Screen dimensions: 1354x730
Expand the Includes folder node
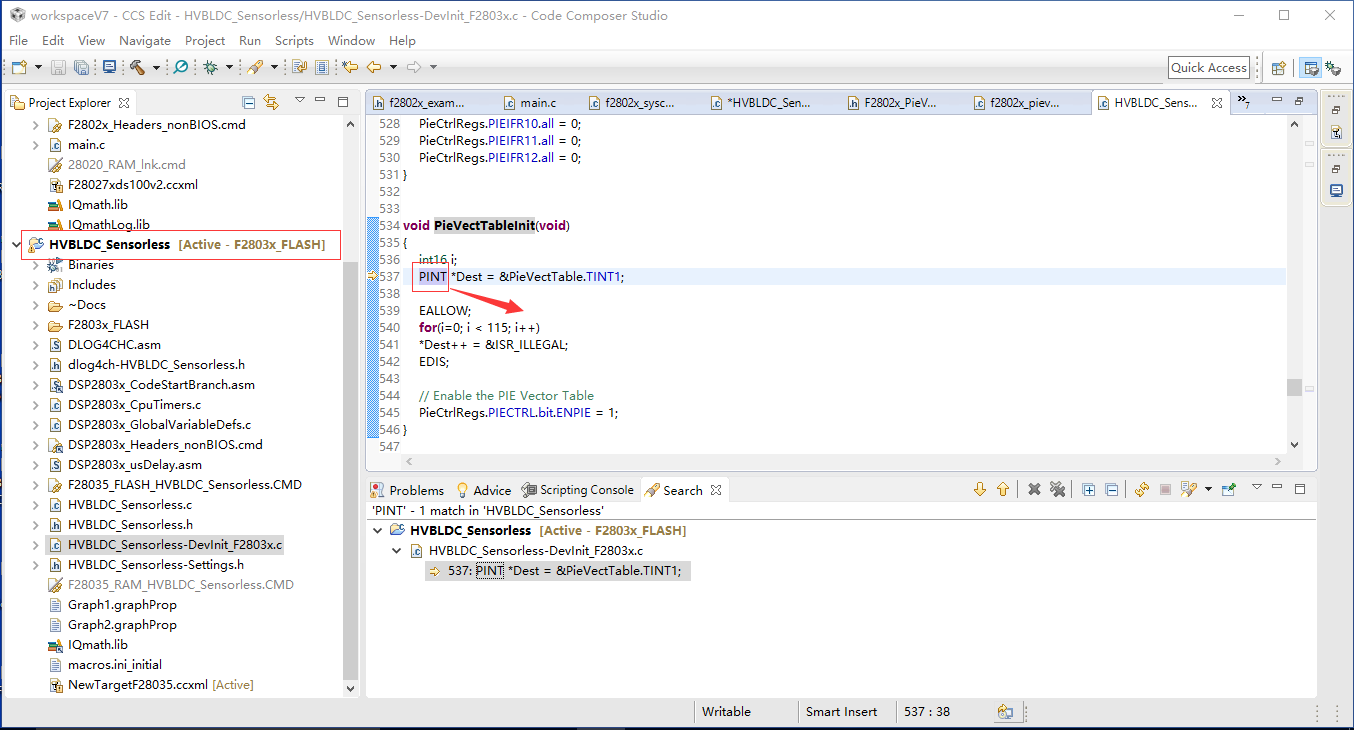tap(35, 285)
